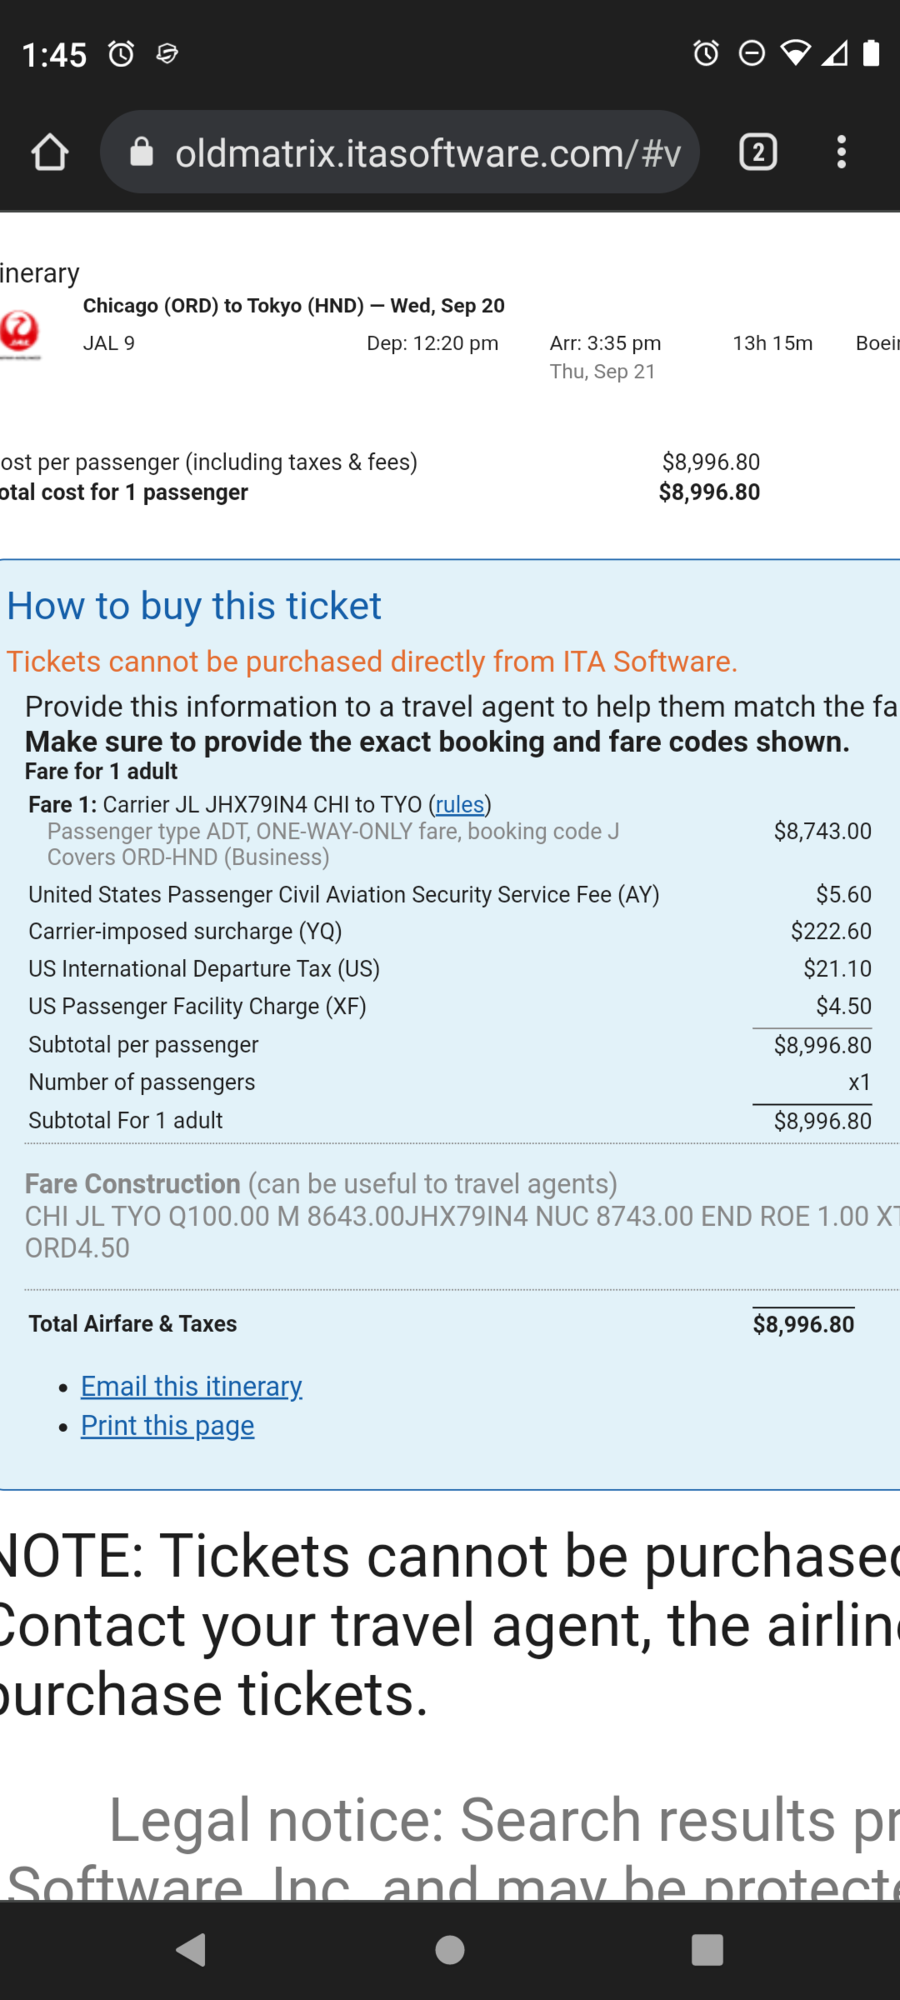This screenshot has width=900, height=2000.
Task: Click Email this itinerary link
Action: coord(191,1386)
